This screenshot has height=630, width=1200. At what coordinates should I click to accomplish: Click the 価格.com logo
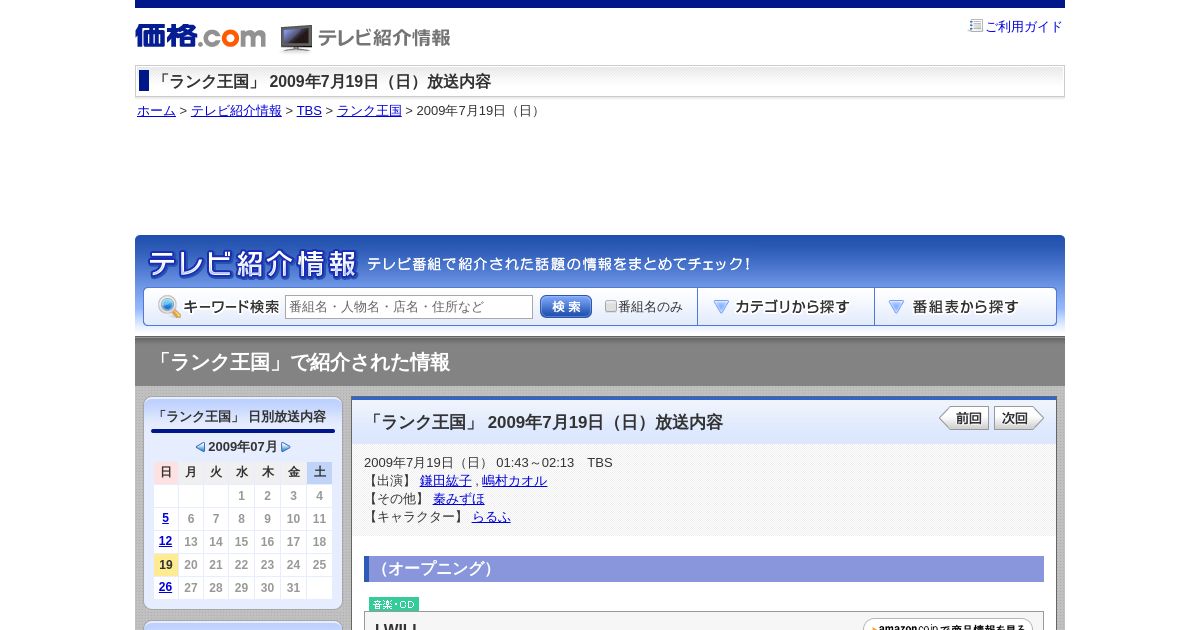pos(200,36)
